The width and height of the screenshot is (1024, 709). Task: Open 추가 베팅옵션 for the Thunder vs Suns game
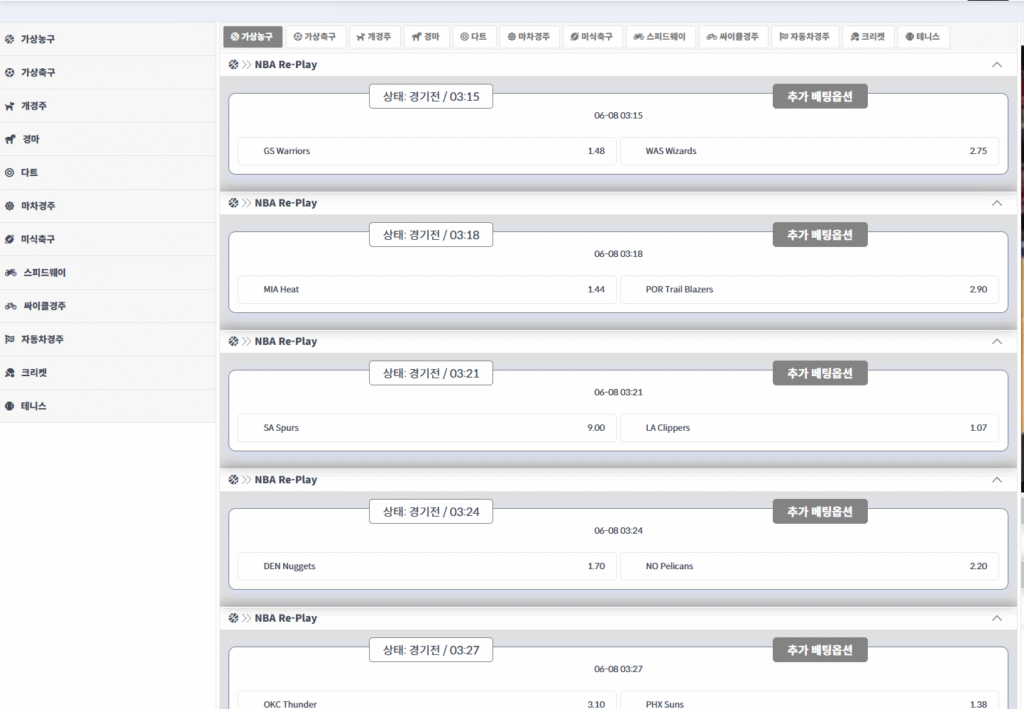click(820, 650)
